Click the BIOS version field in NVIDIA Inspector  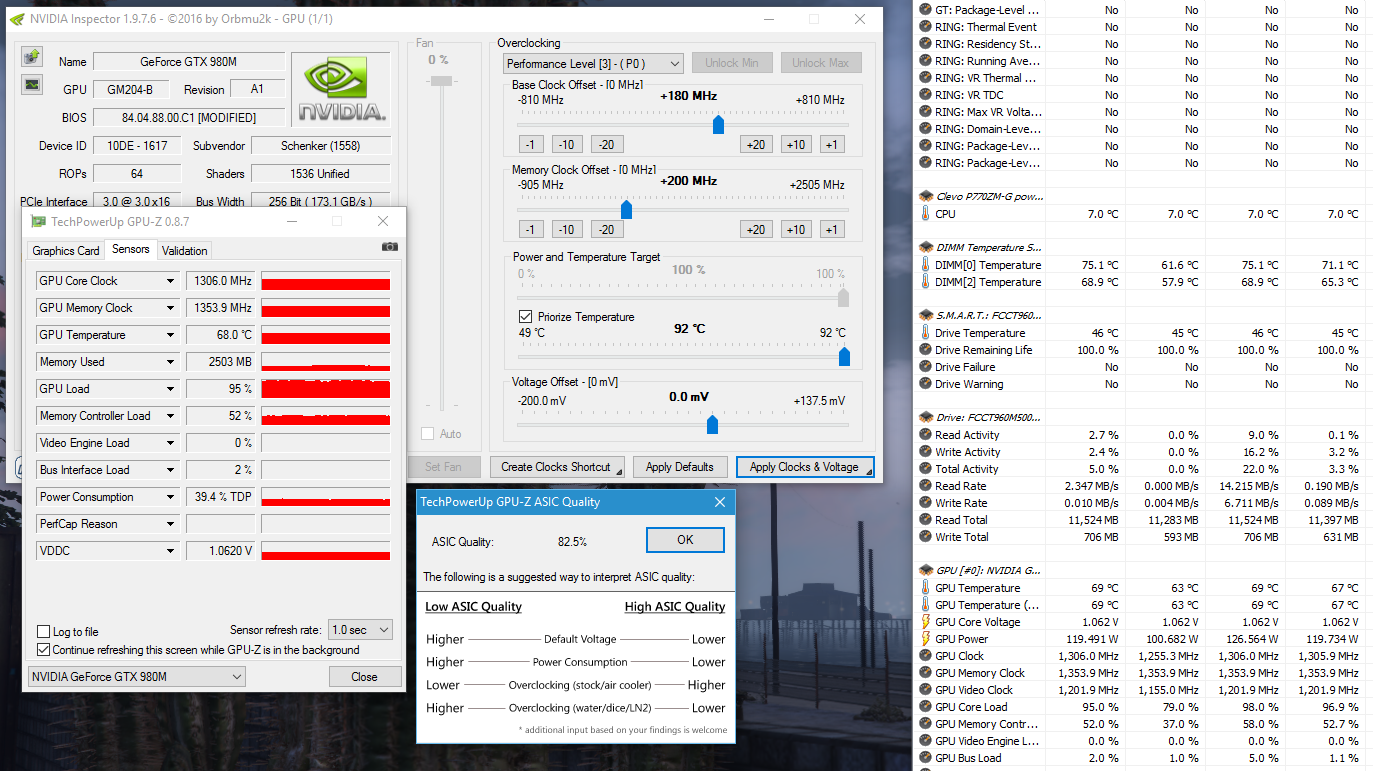tap(189, 118)
